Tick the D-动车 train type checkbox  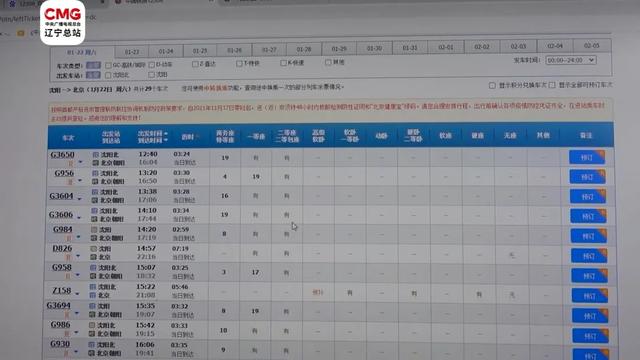coord(152,64)
